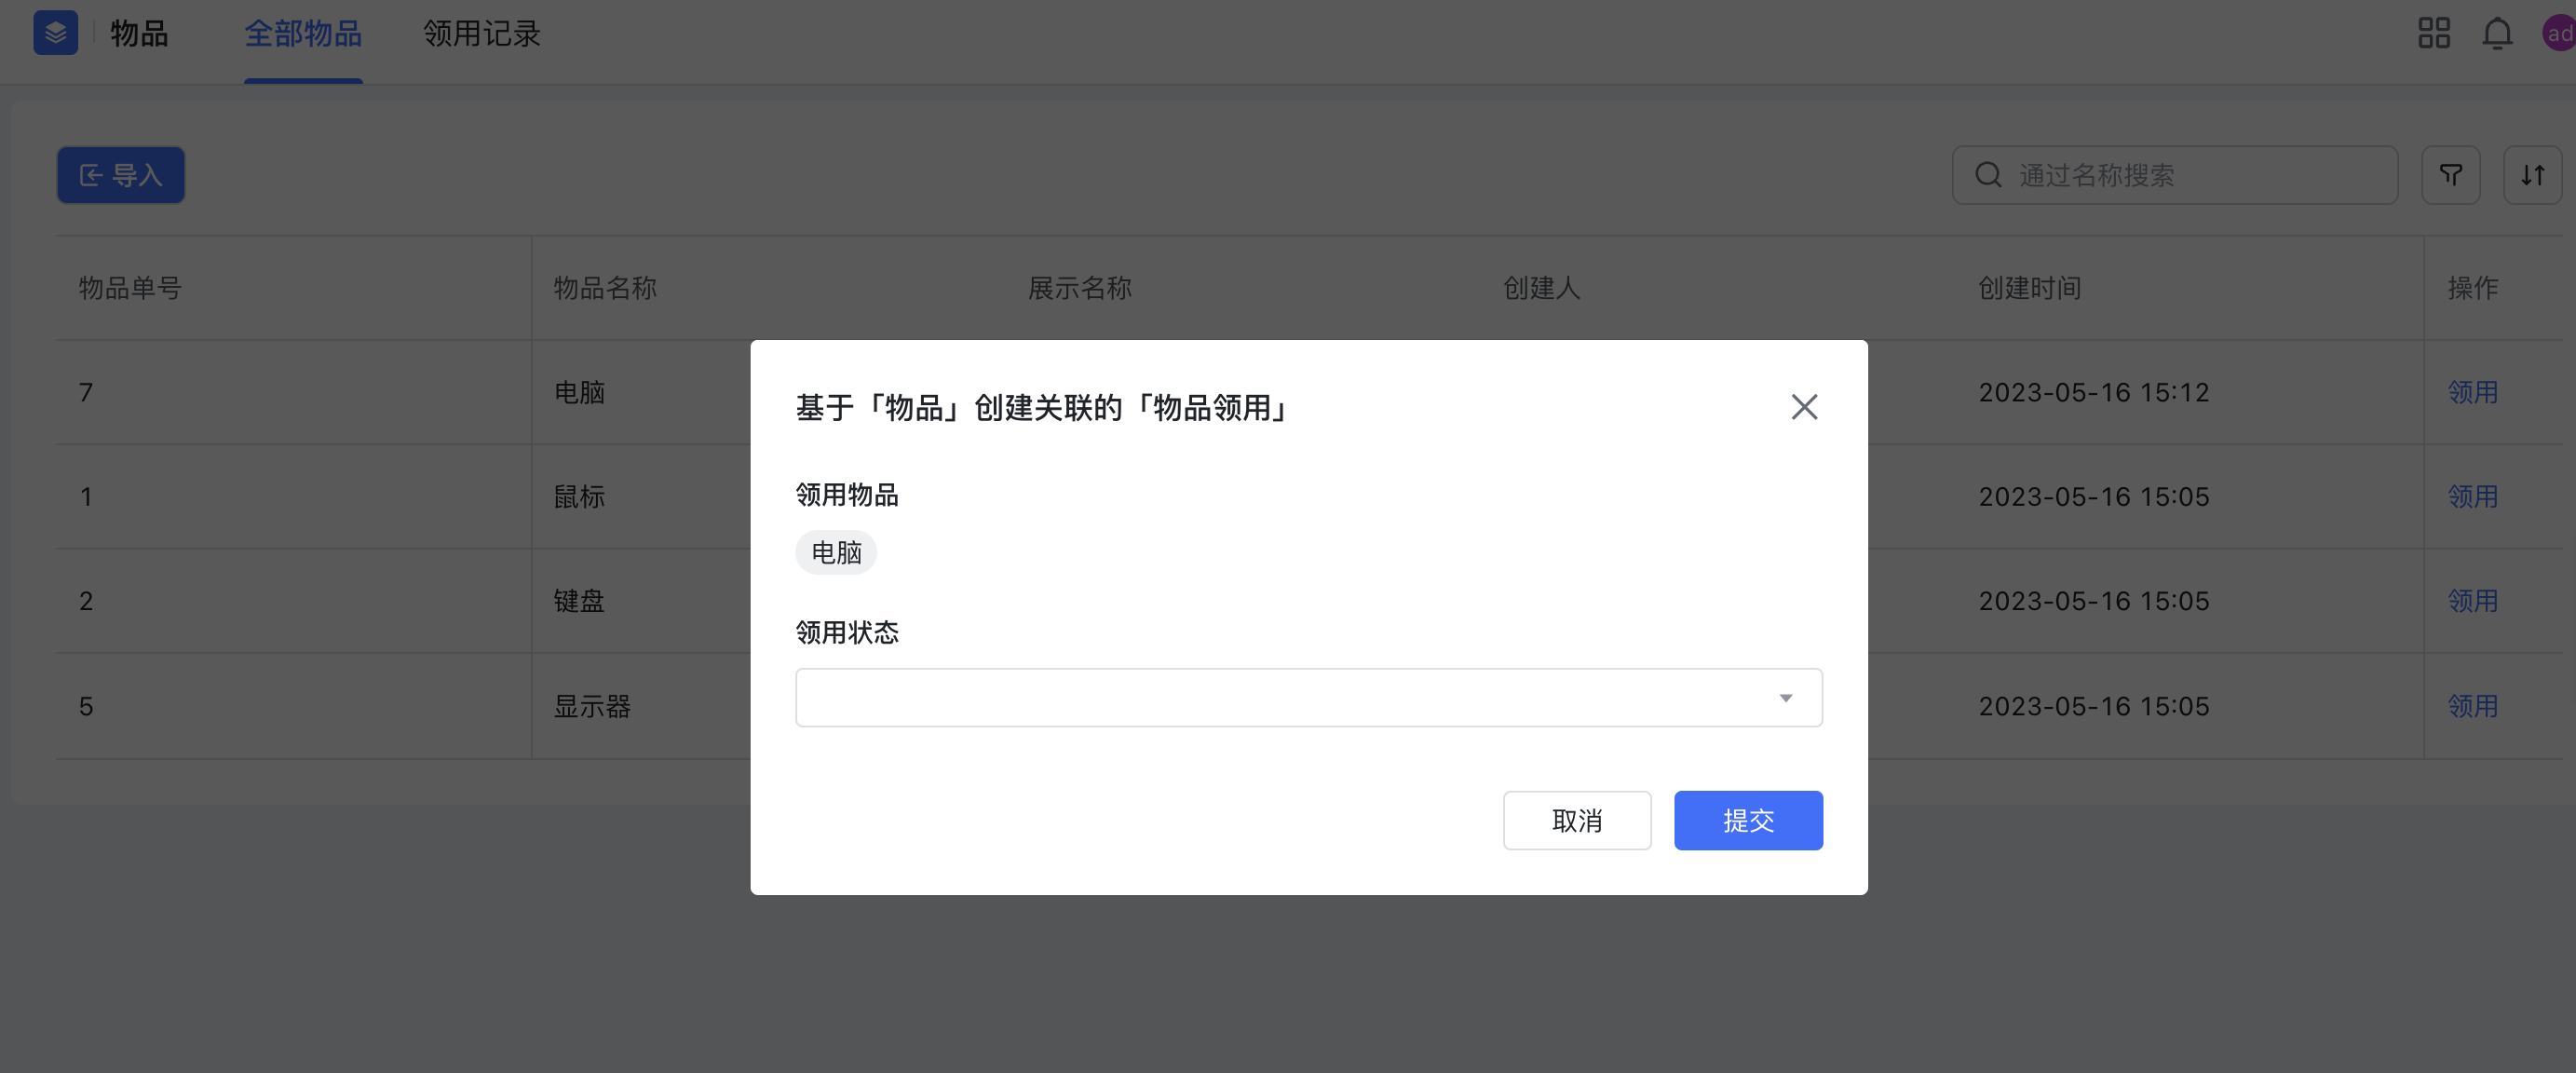
Task: Click the filter funnel icon button
Action: pos(2450,175)
